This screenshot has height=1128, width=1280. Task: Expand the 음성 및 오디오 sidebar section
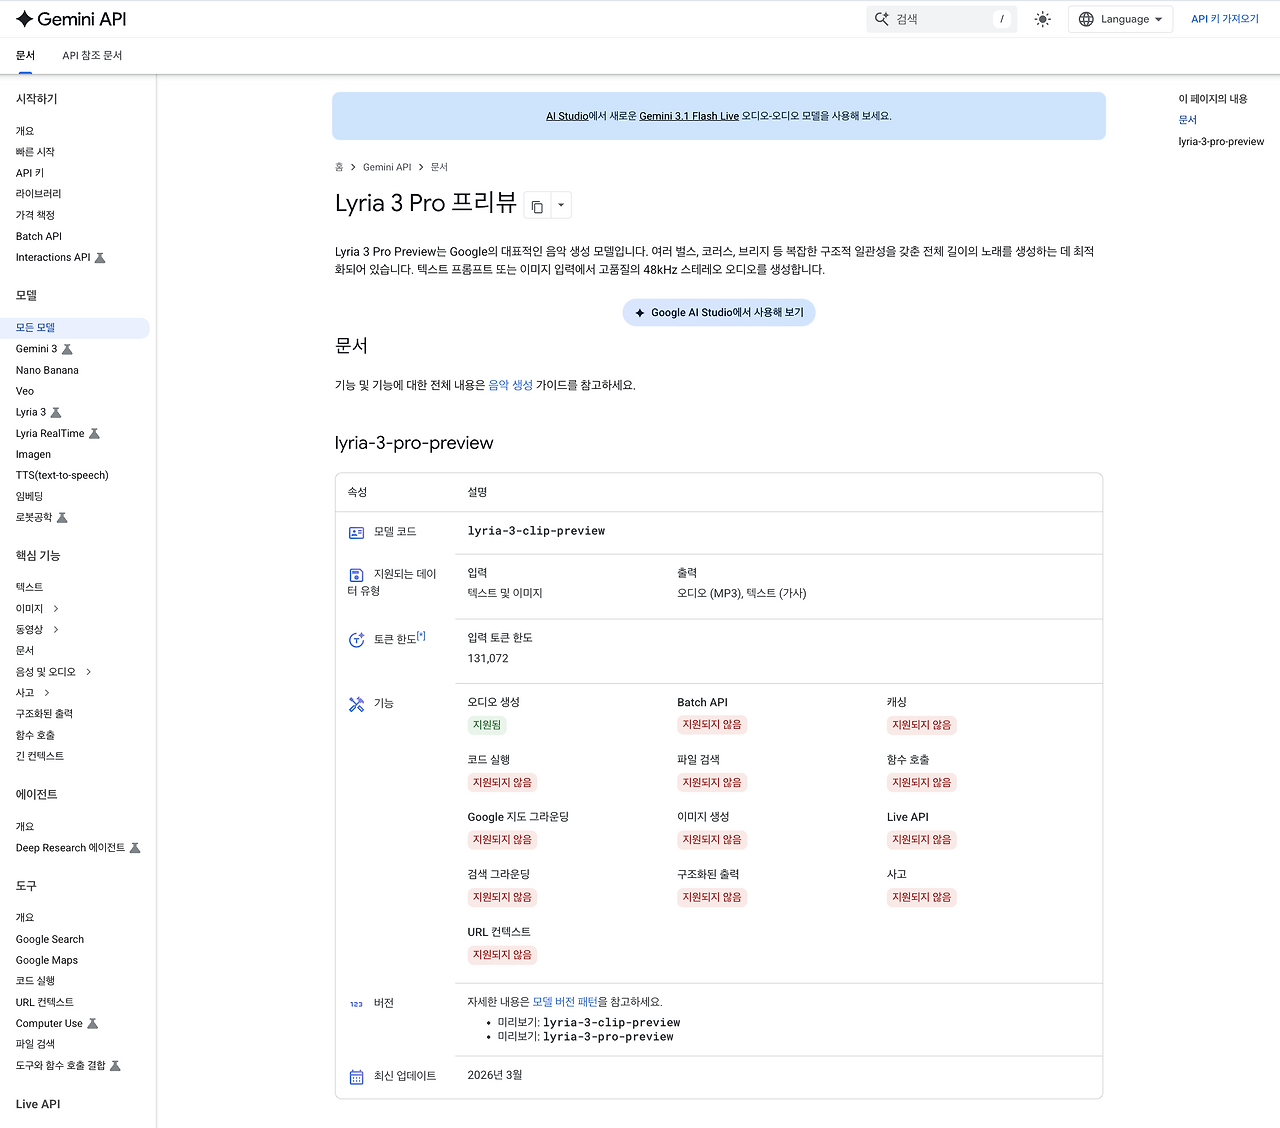click(x=88, y=672)
